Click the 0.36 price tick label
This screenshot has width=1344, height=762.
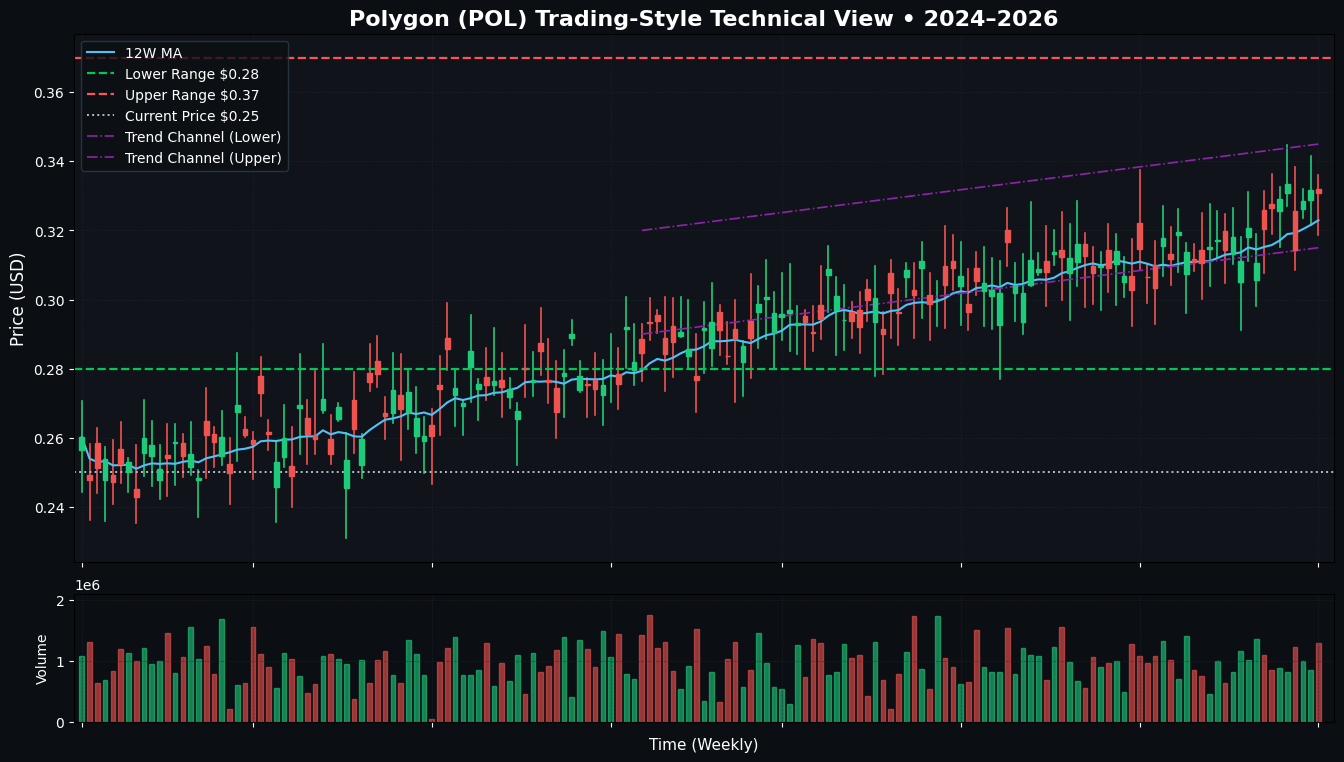coord(49,93)
